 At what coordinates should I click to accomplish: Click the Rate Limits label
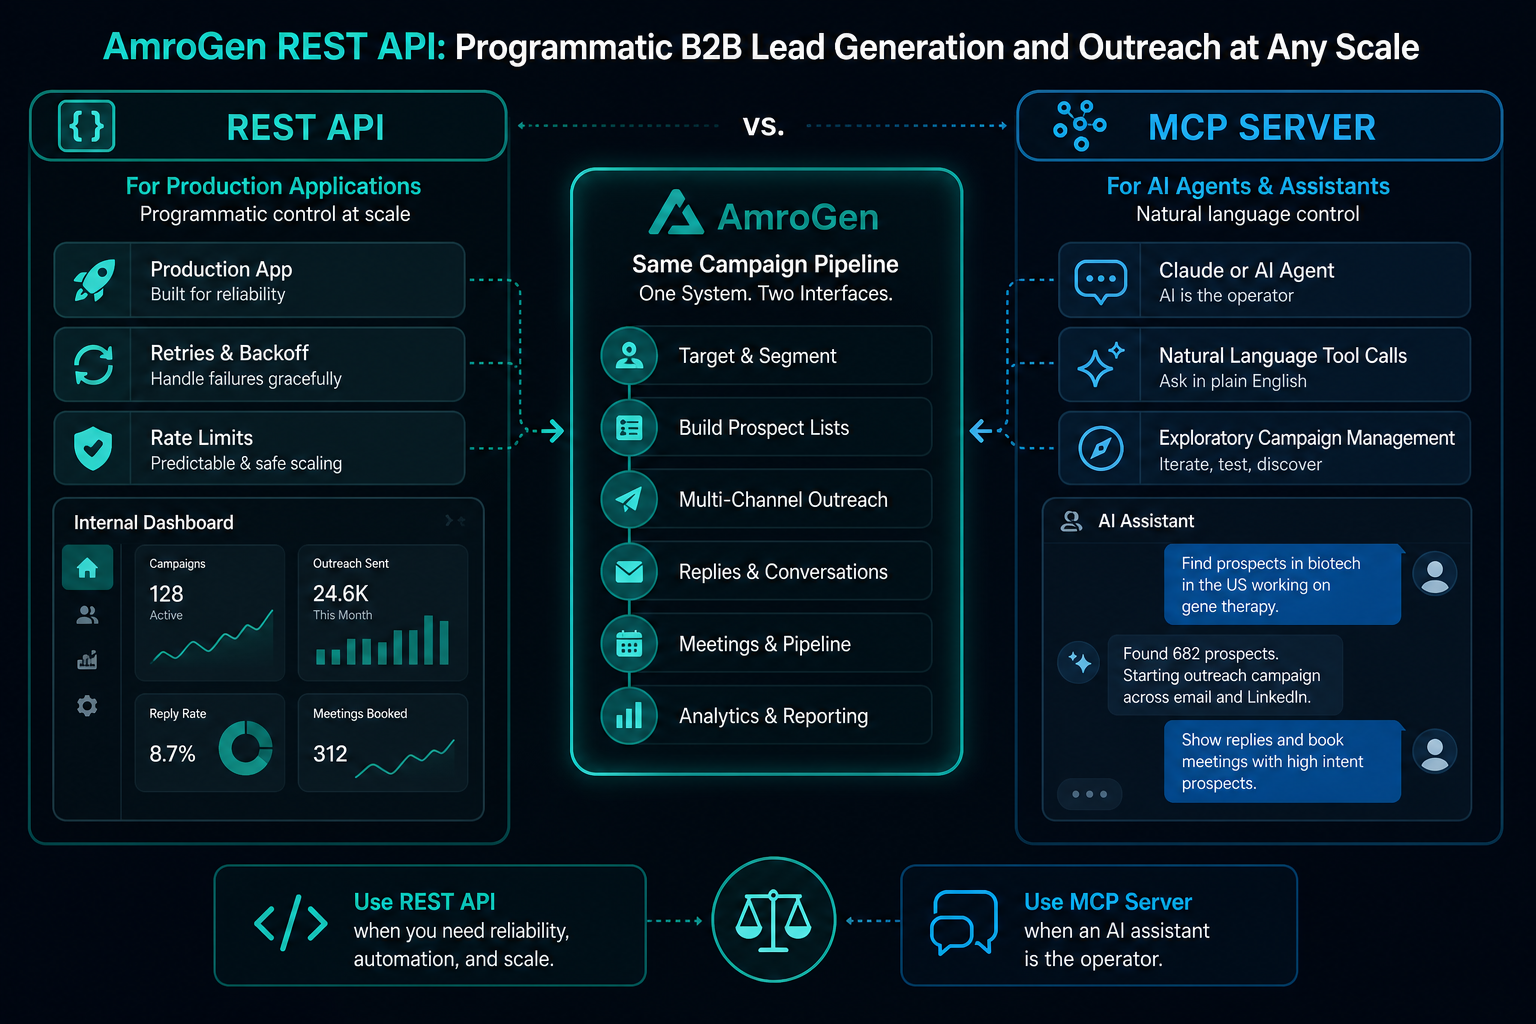coord(201,438)
